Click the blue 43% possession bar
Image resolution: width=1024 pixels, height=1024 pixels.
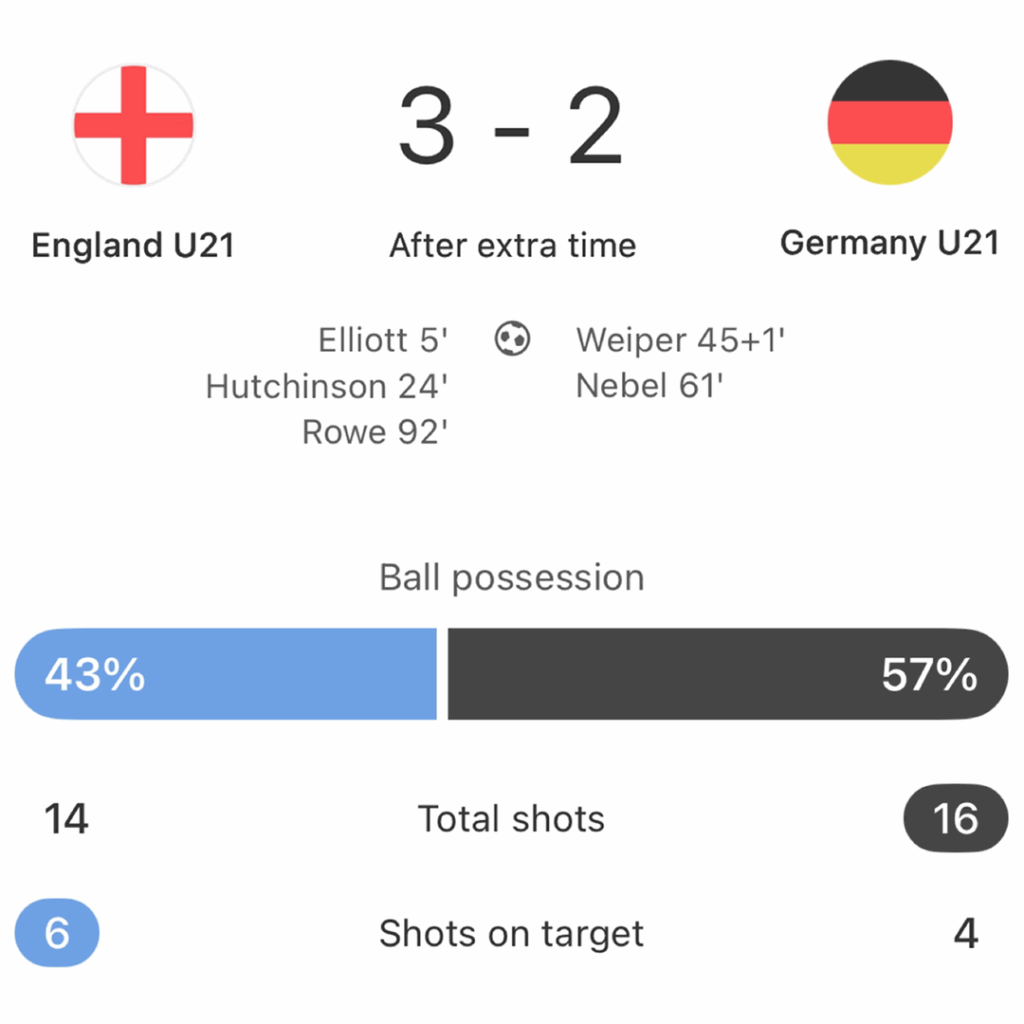point(226,674)
